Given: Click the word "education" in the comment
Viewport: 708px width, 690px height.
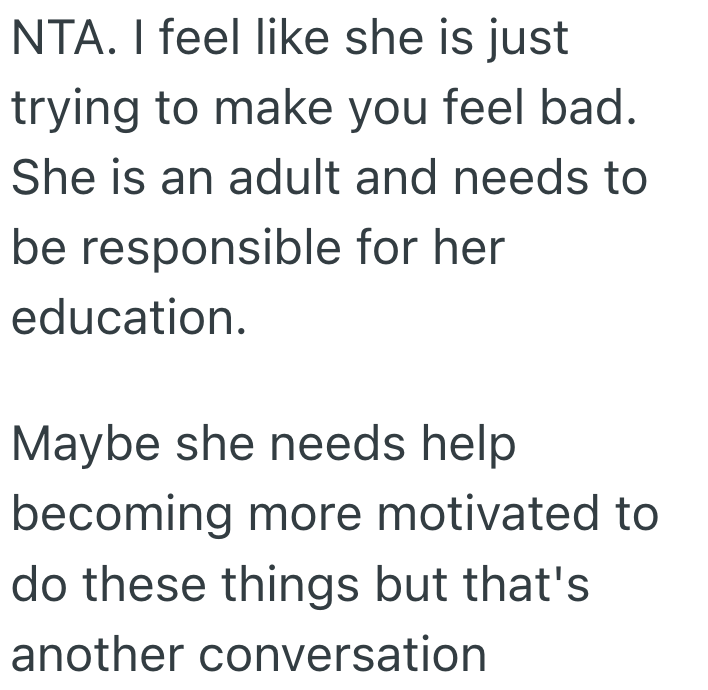Looking at the screenshot, I should pyautogui.click(x=127, y=319).
